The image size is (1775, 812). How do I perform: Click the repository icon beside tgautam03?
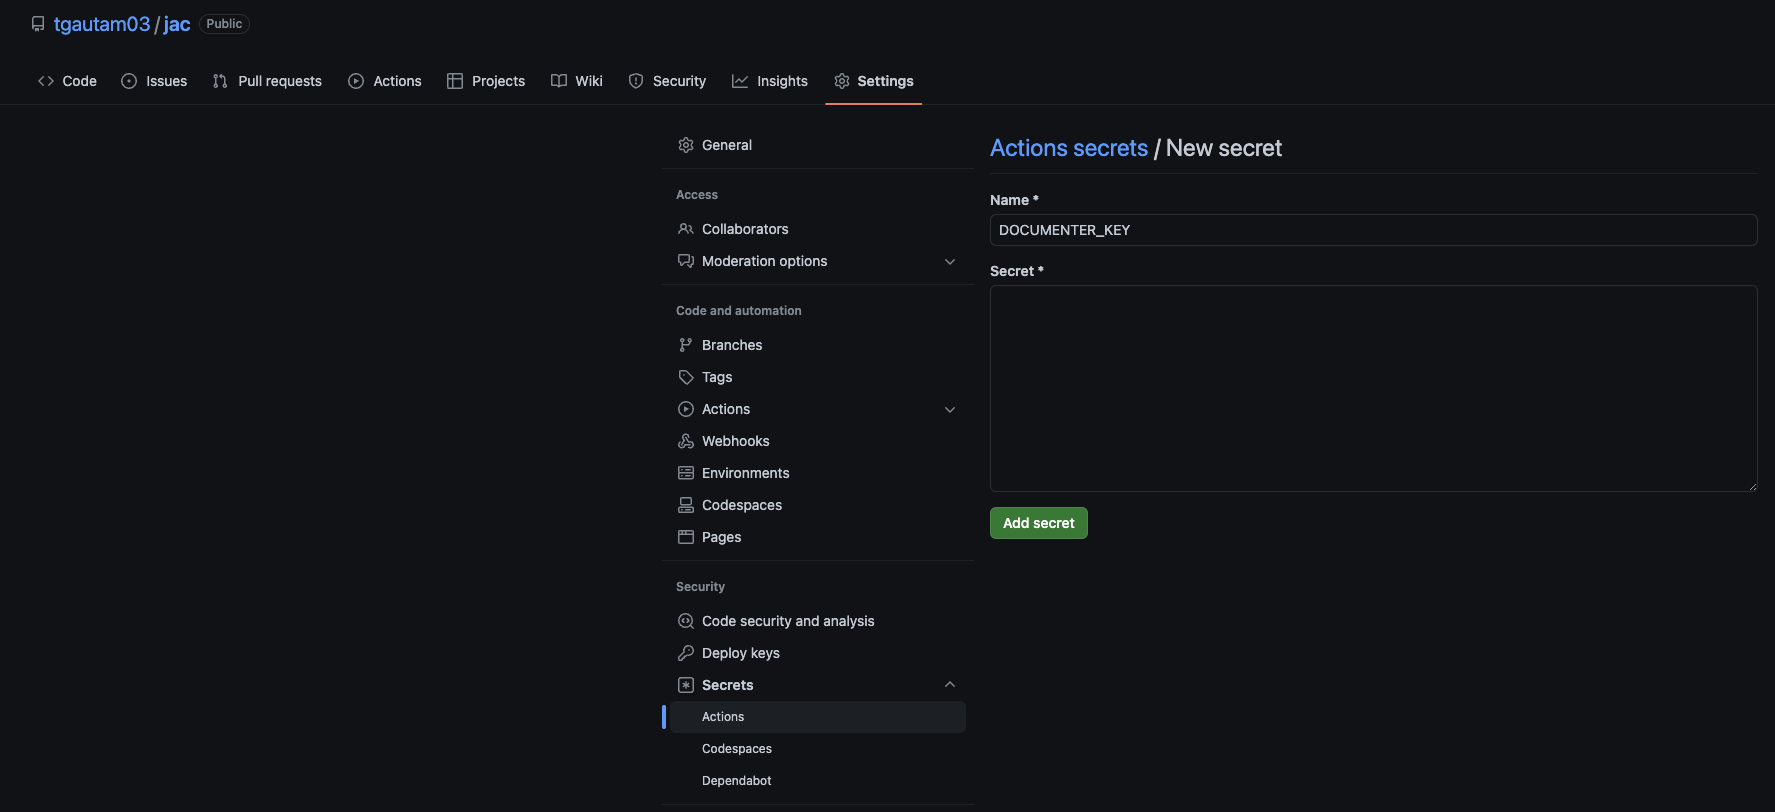(x=38, y=24)
